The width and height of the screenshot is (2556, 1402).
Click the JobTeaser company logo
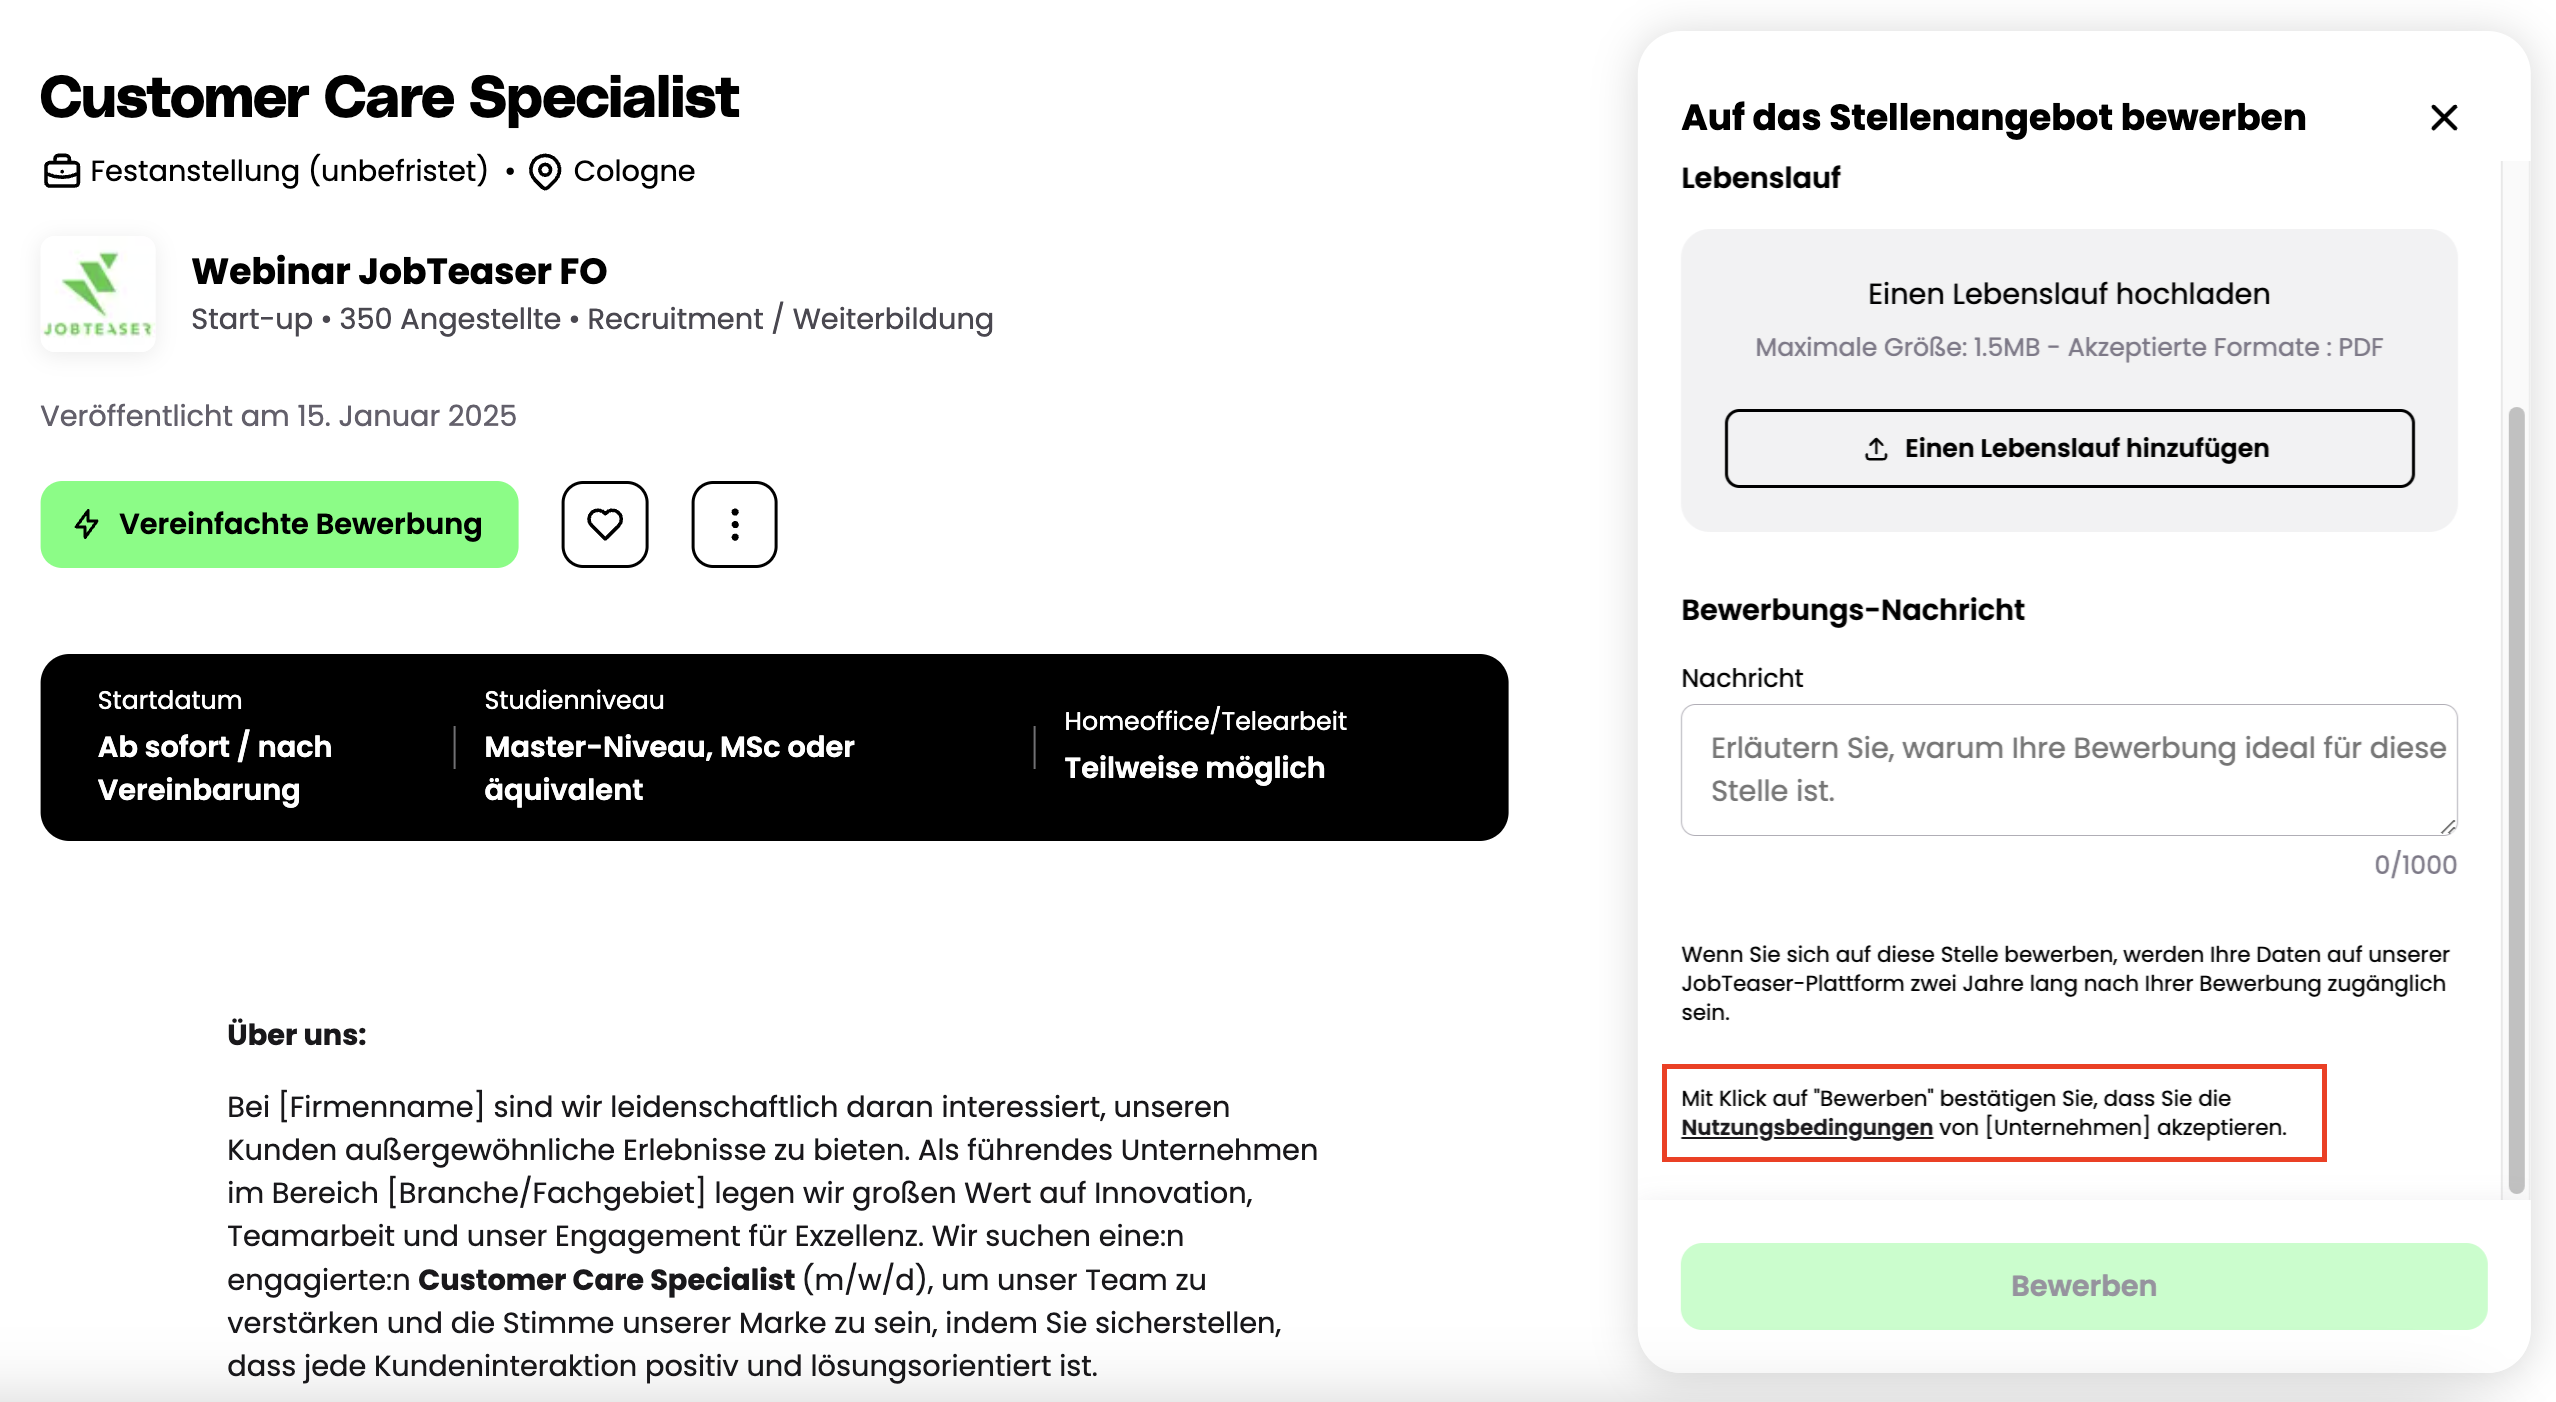click(x=98, y=294)
